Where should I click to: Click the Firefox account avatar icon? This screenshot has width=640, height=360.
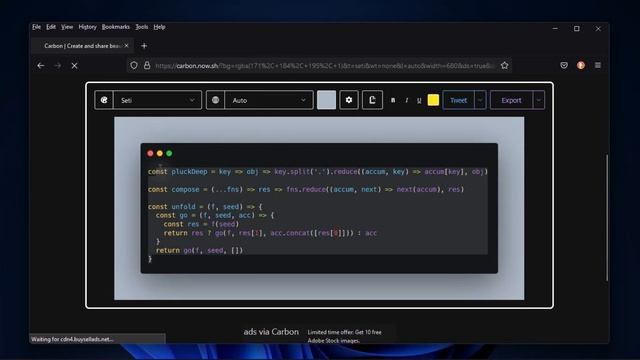point(581,65)
